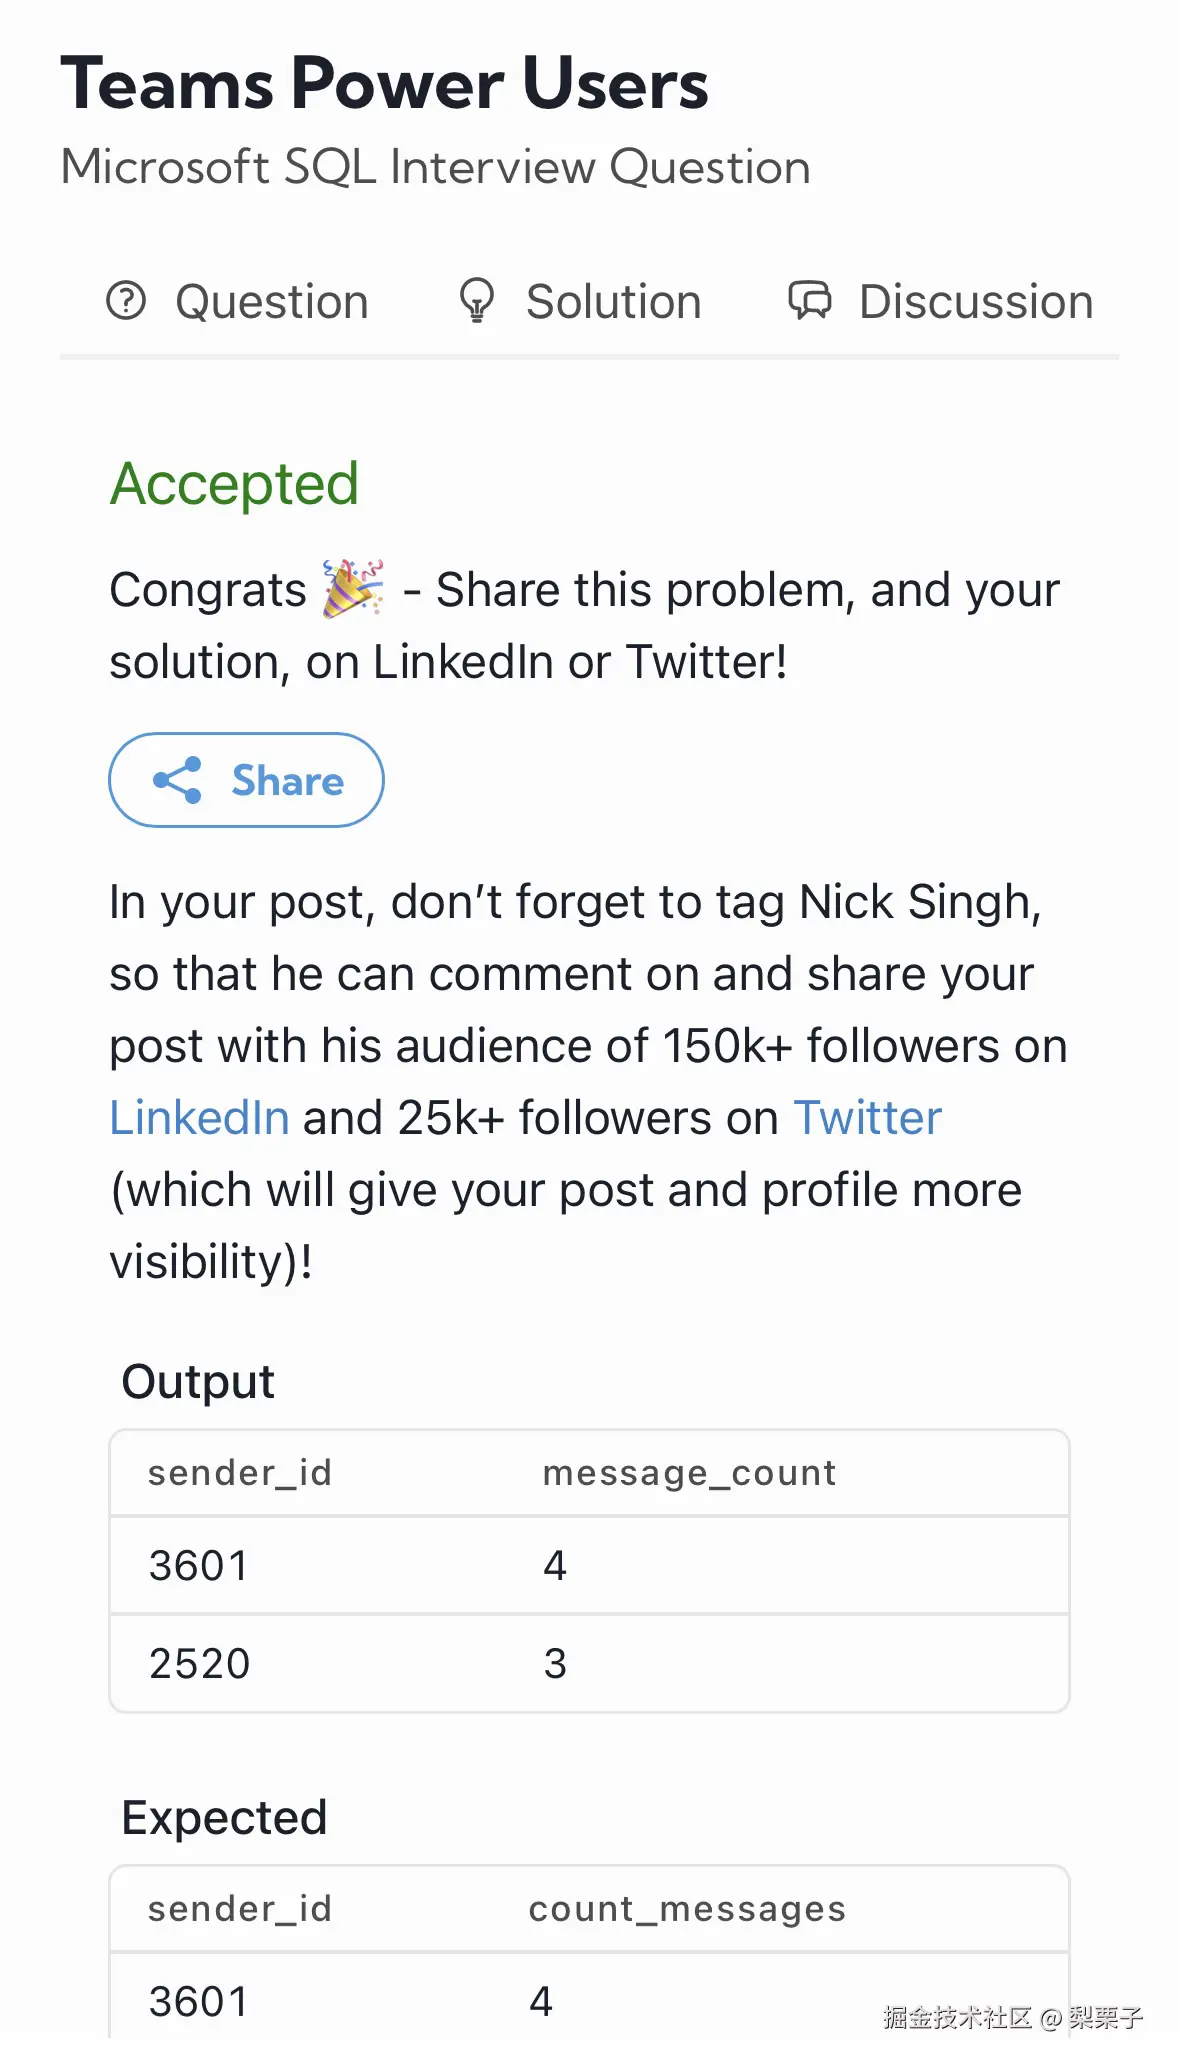Click the Microsoft SQL Interview Question subtitle

(435, 167)
